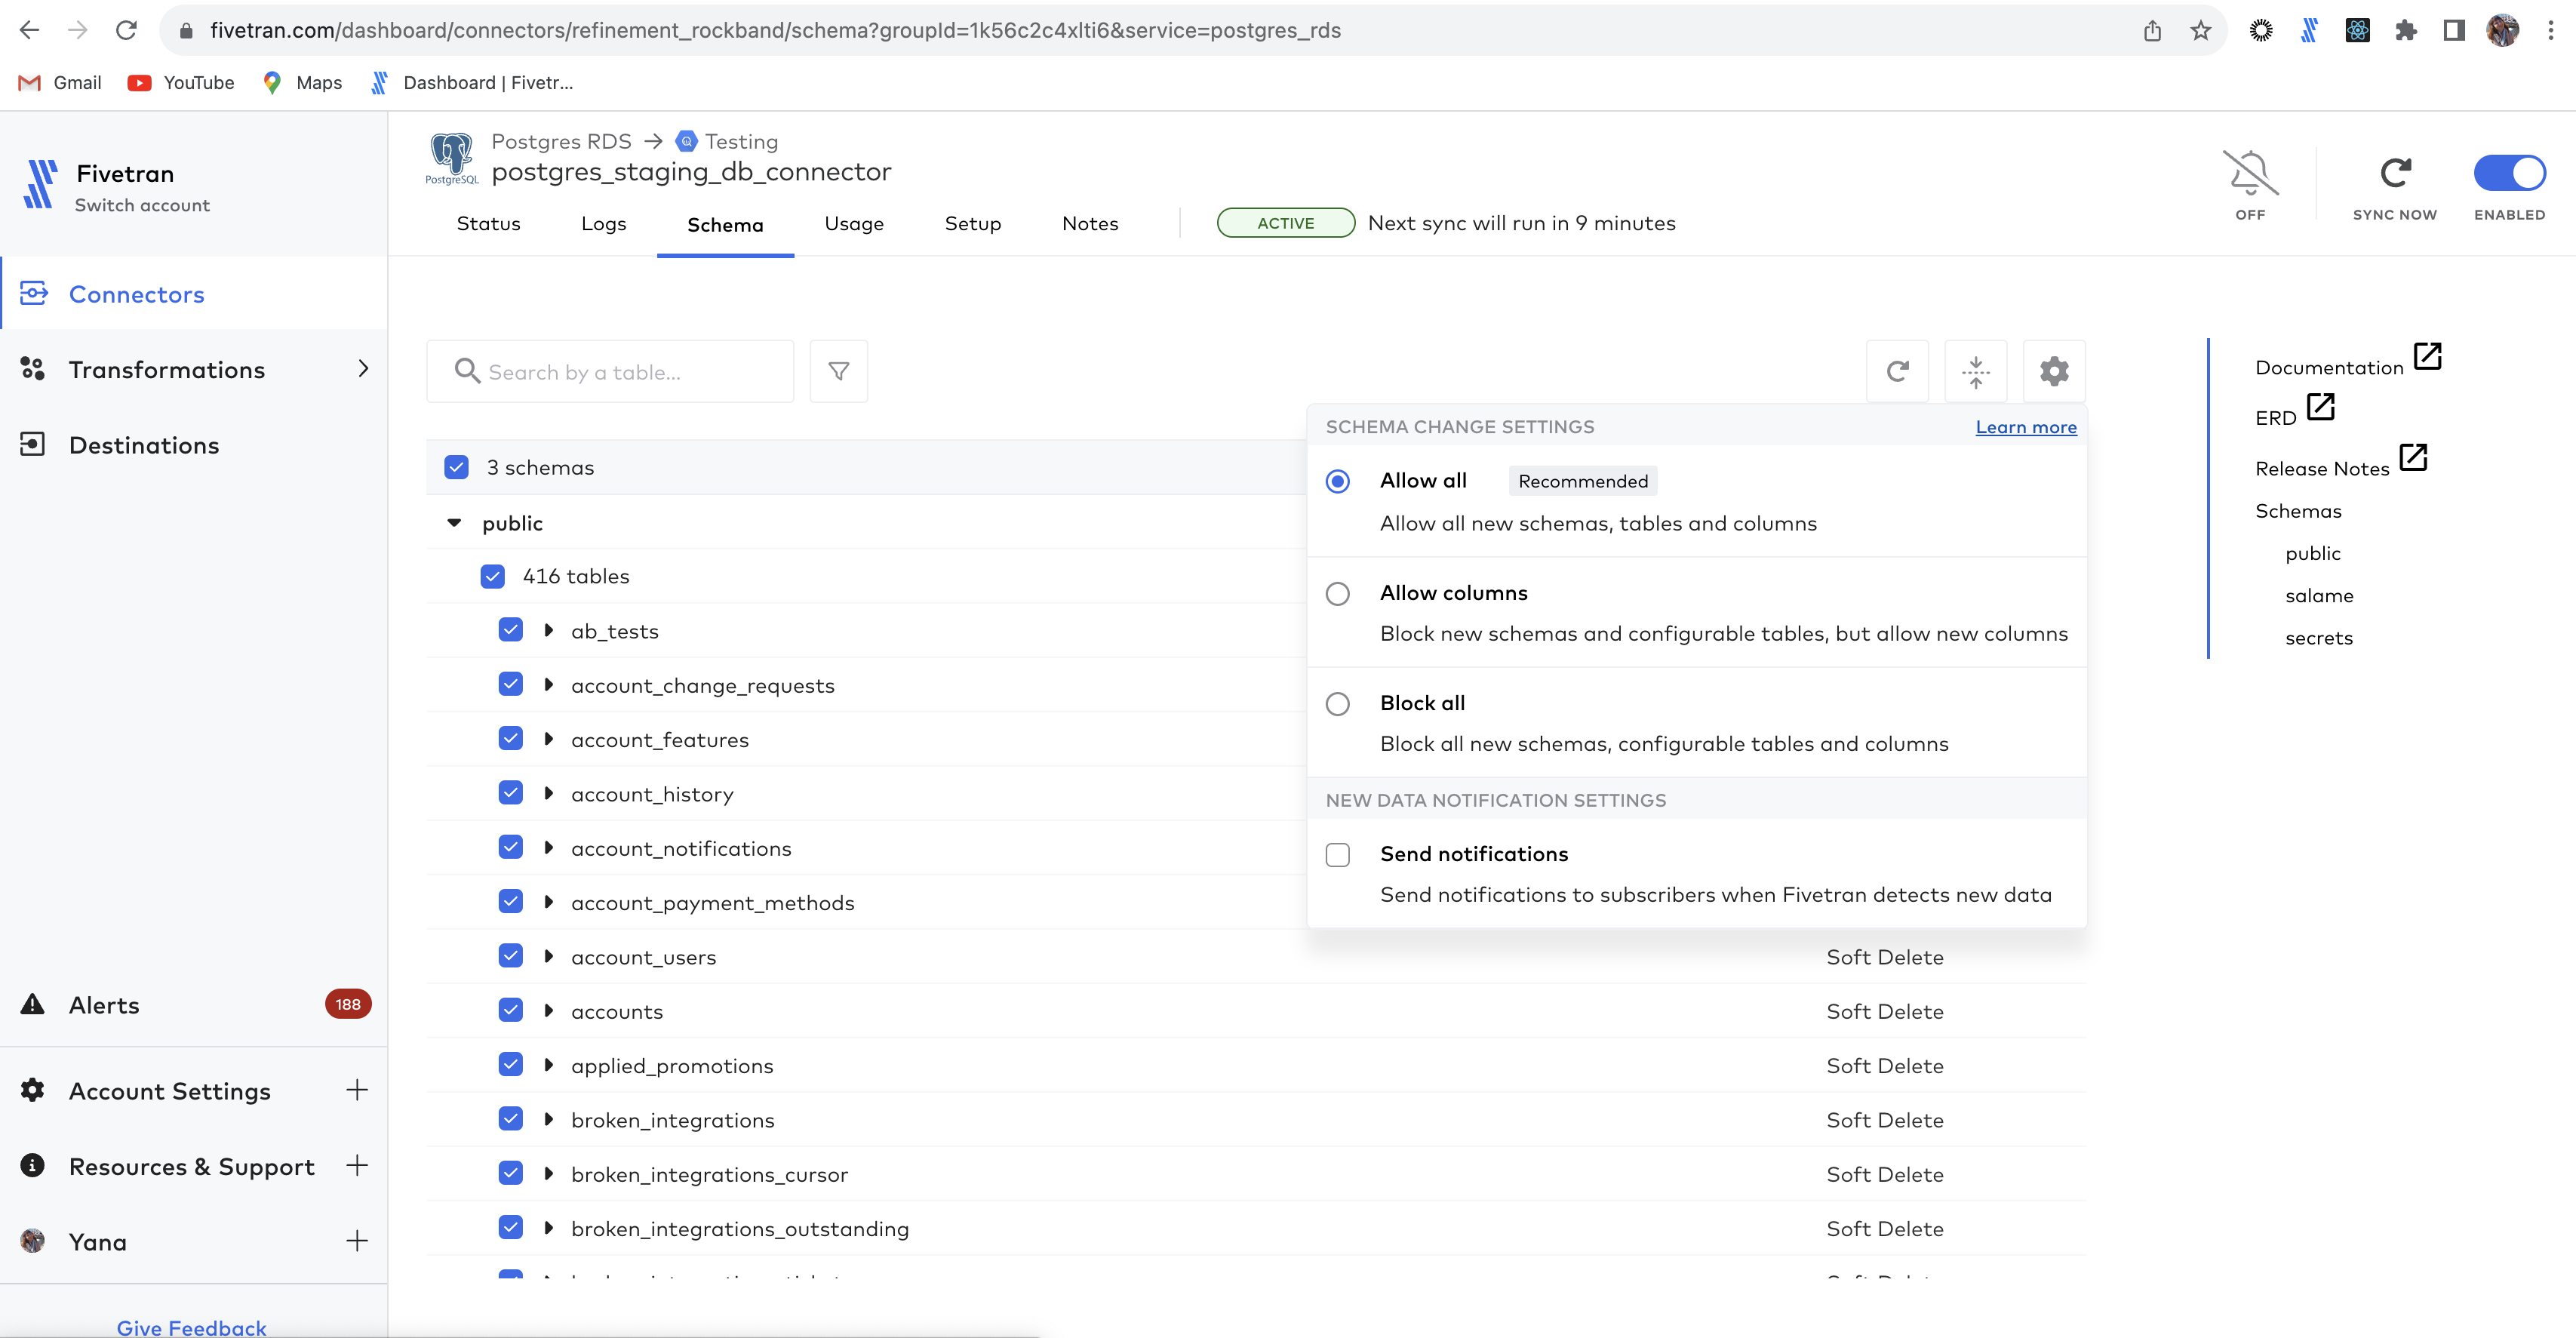Click the Give Feedback link
This screenshot has height=1338, width=2576.
(192, 1327)
